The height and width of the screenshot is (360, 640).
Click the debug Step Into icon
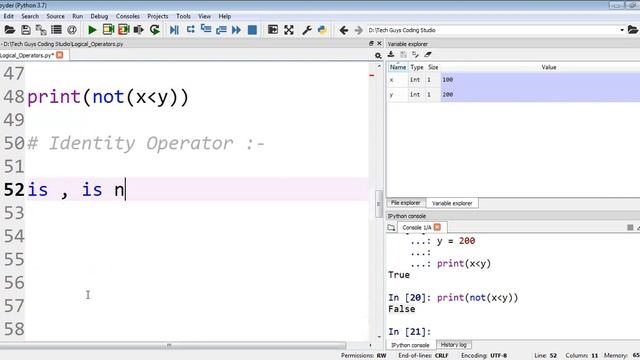(206, 29)
